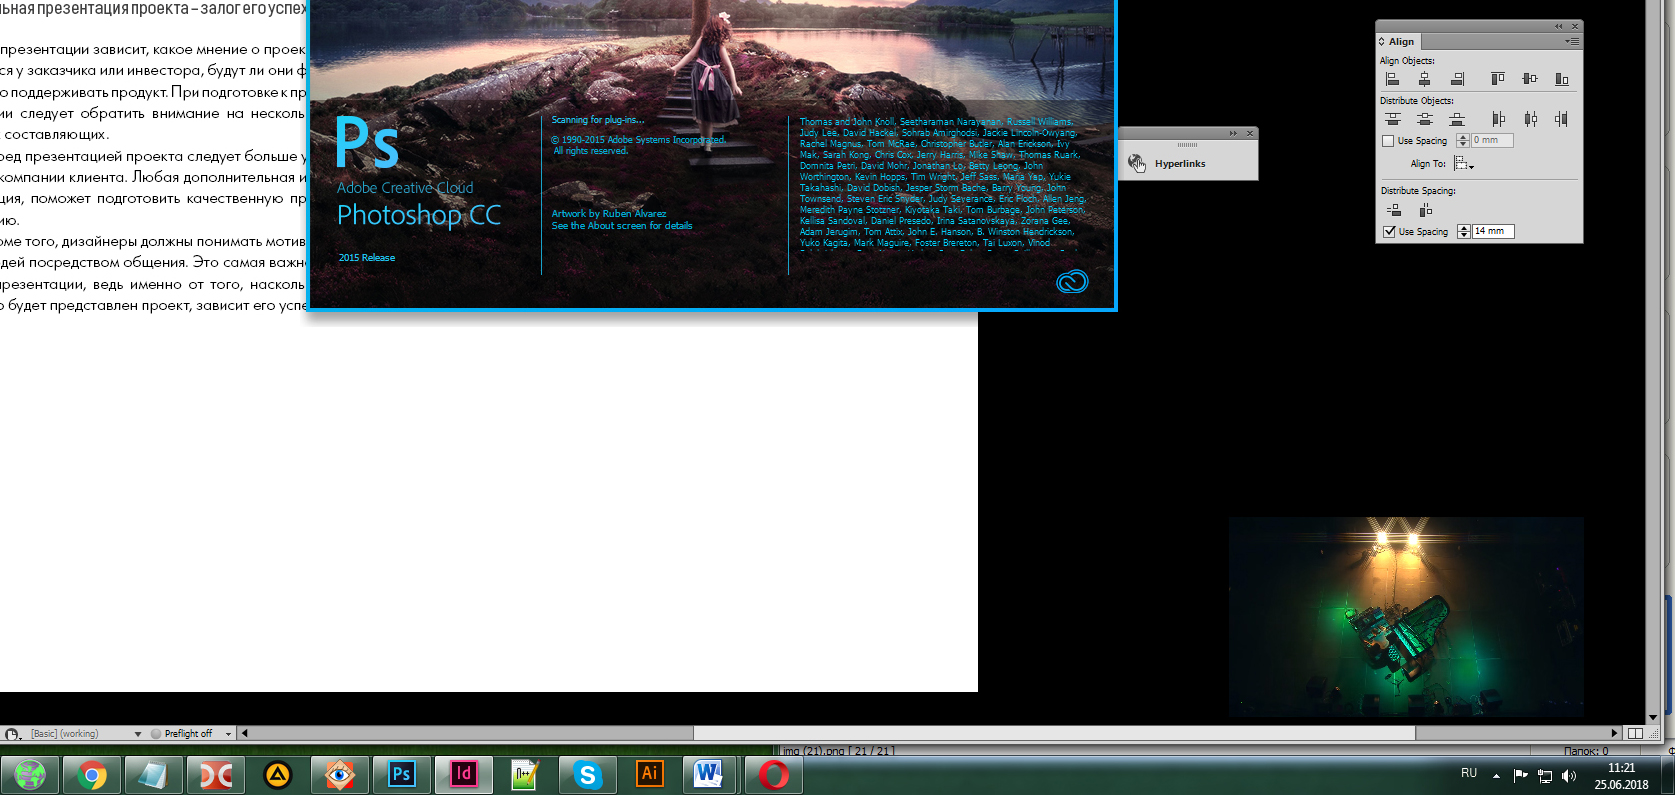Click Align top edges icon

[1497, 79]
